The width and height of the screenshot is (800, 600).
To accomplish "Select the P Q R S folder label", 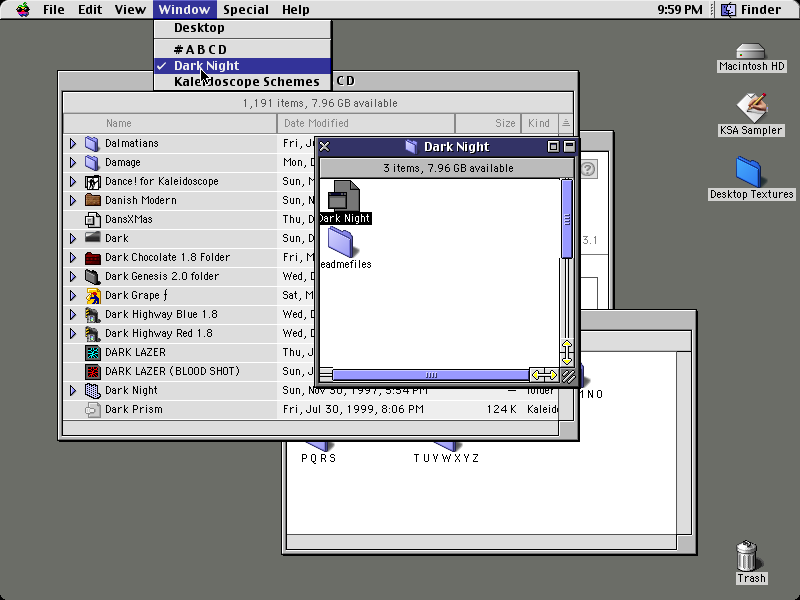I will point(318,458).
